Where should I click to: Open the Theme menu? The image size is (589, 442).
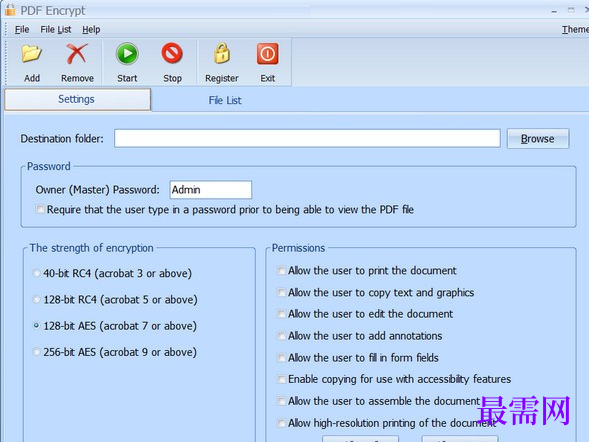575,29
